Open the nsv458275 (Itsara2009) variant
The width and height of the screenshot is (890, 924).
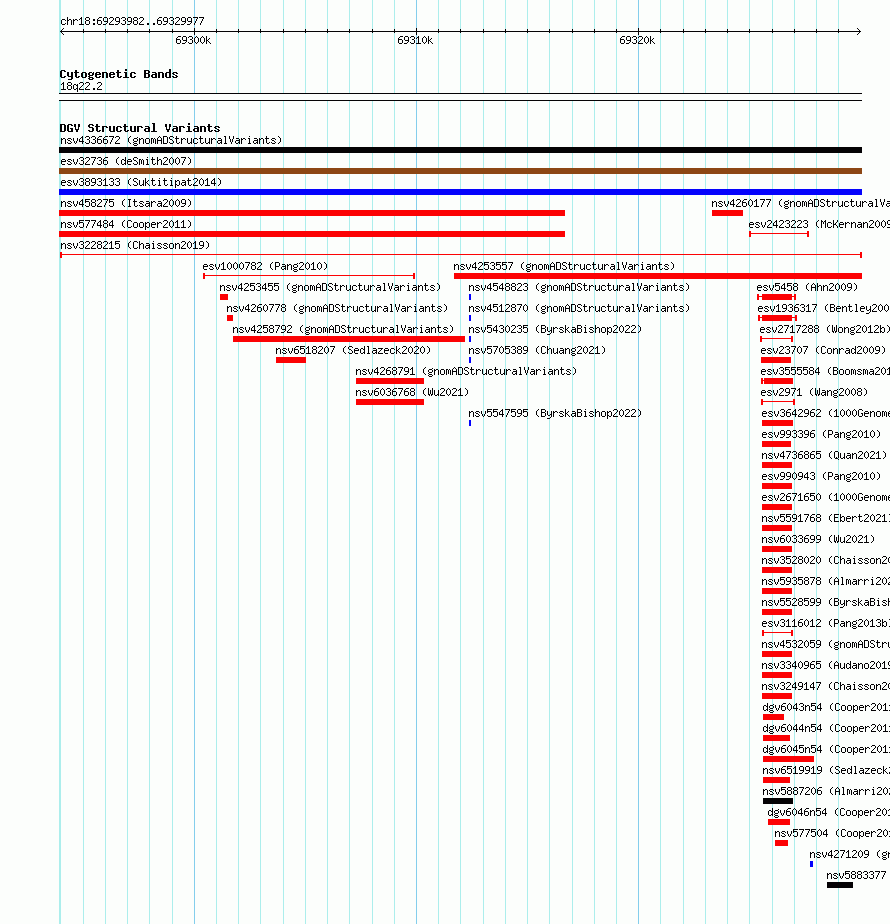[126, 203]
